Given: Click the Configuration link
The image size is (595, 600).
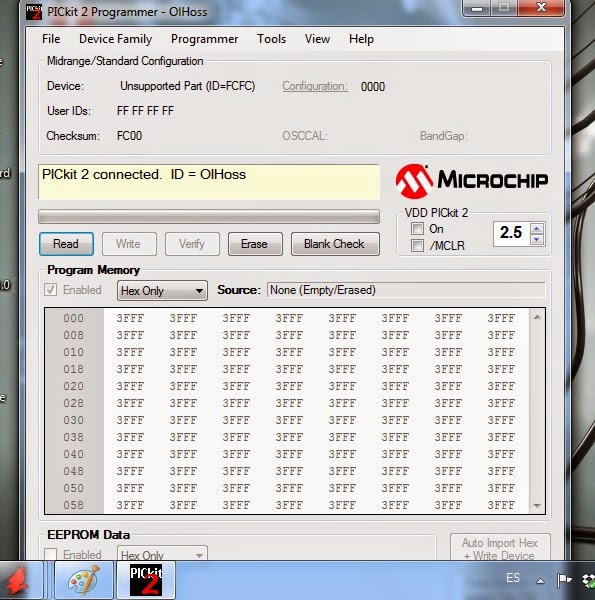Looking at the screenshot, I should tap(315, 86).
